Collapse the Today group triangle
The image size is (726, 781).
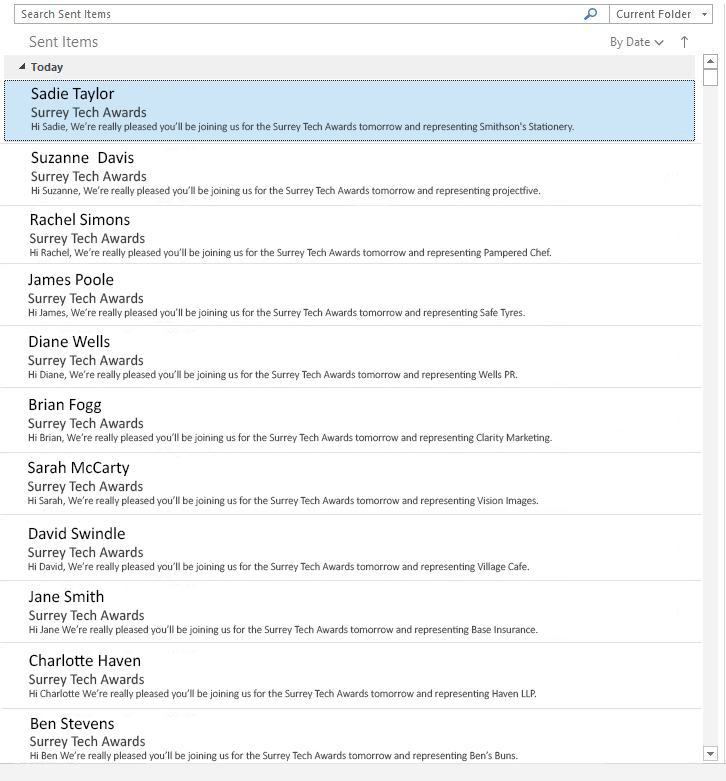pyautogui.click(x=22, y=66)
